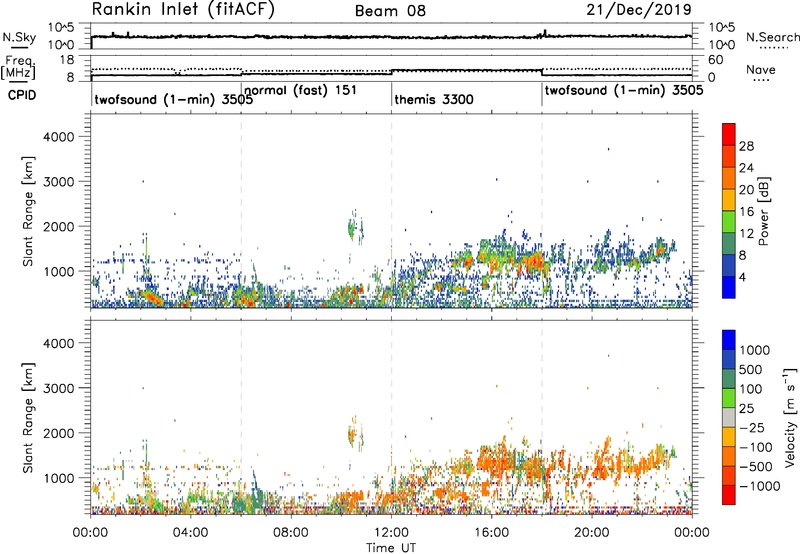Click the 'N.Search' legend label
The width and height of the screenshot is (800, 554).
coord(773,37)
